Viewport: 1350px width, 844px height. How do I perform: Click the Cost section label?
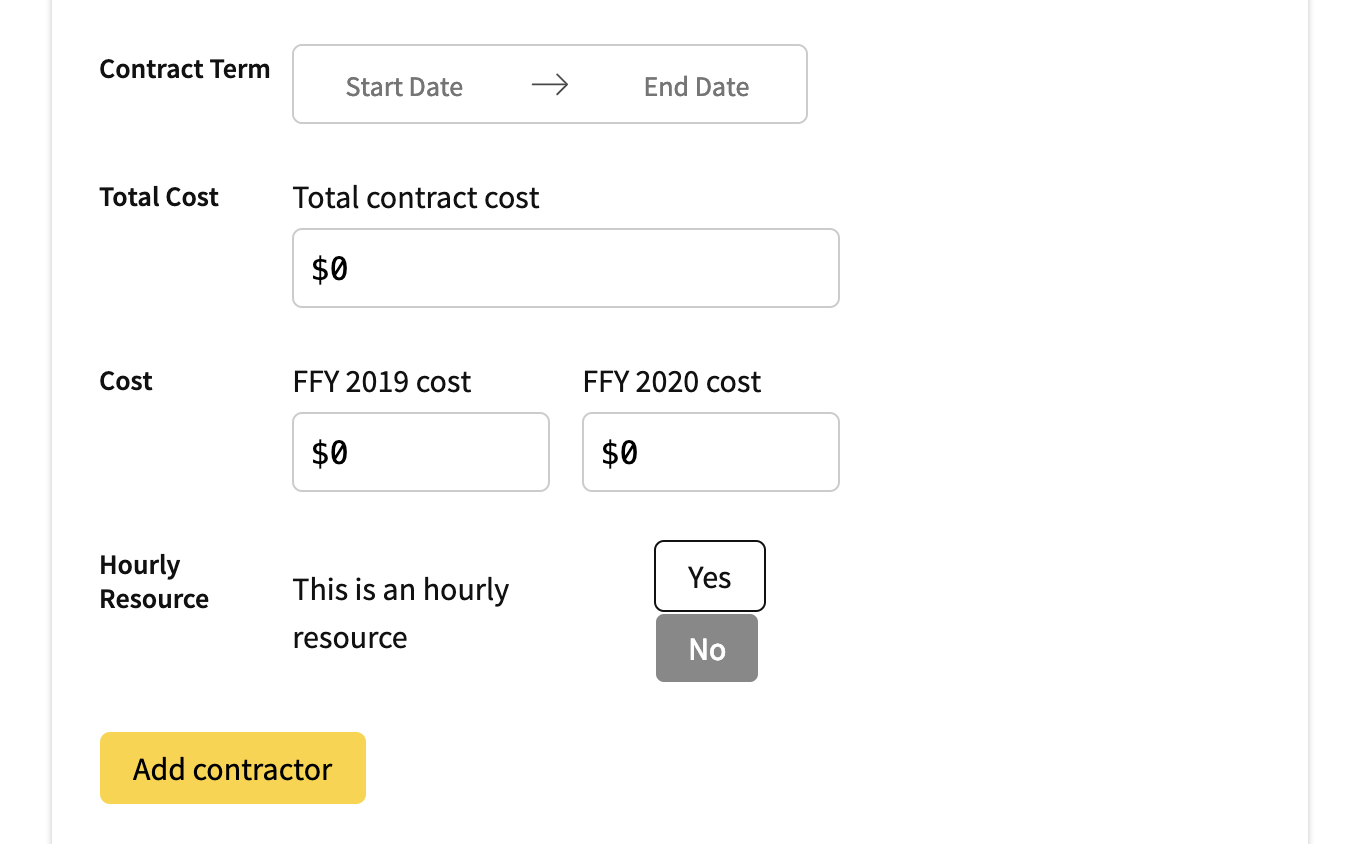[x=125, y=381]
